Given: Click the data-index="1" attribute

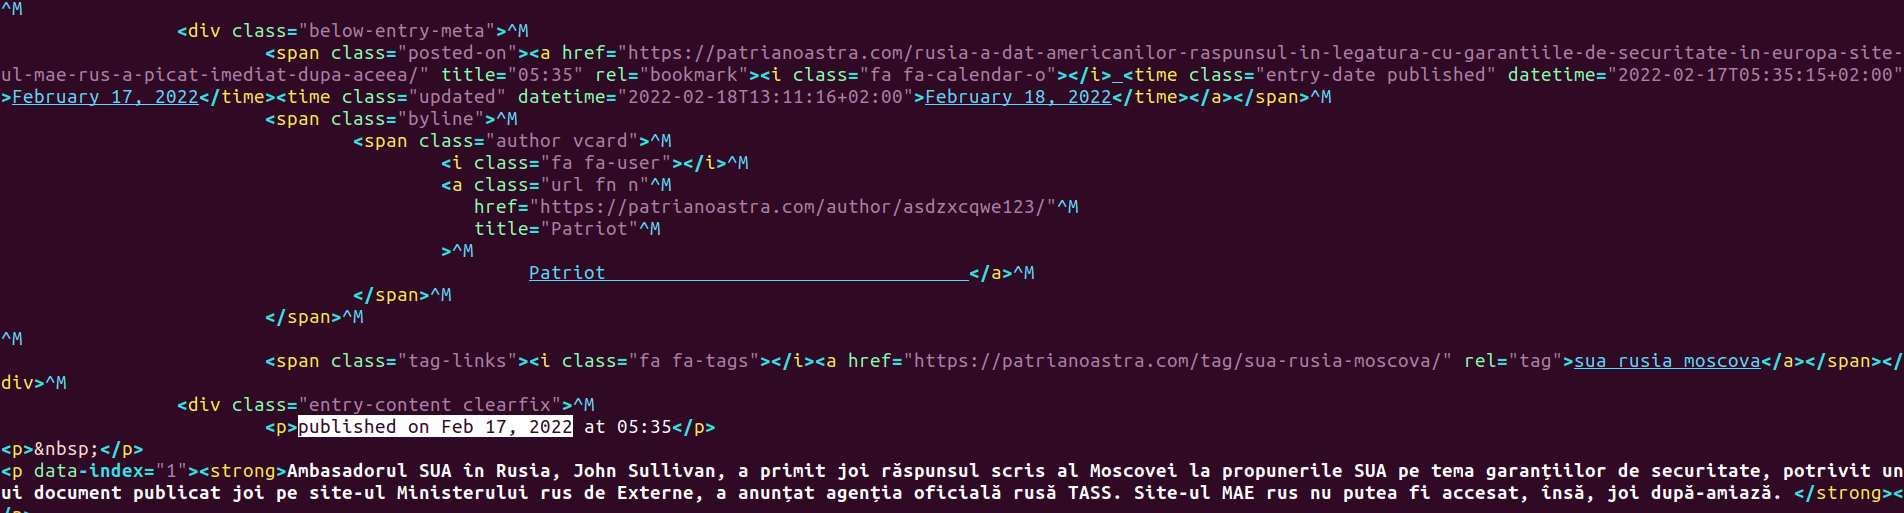Looking at the screenshot, I should pyautogui.click(x=110, y=471).
